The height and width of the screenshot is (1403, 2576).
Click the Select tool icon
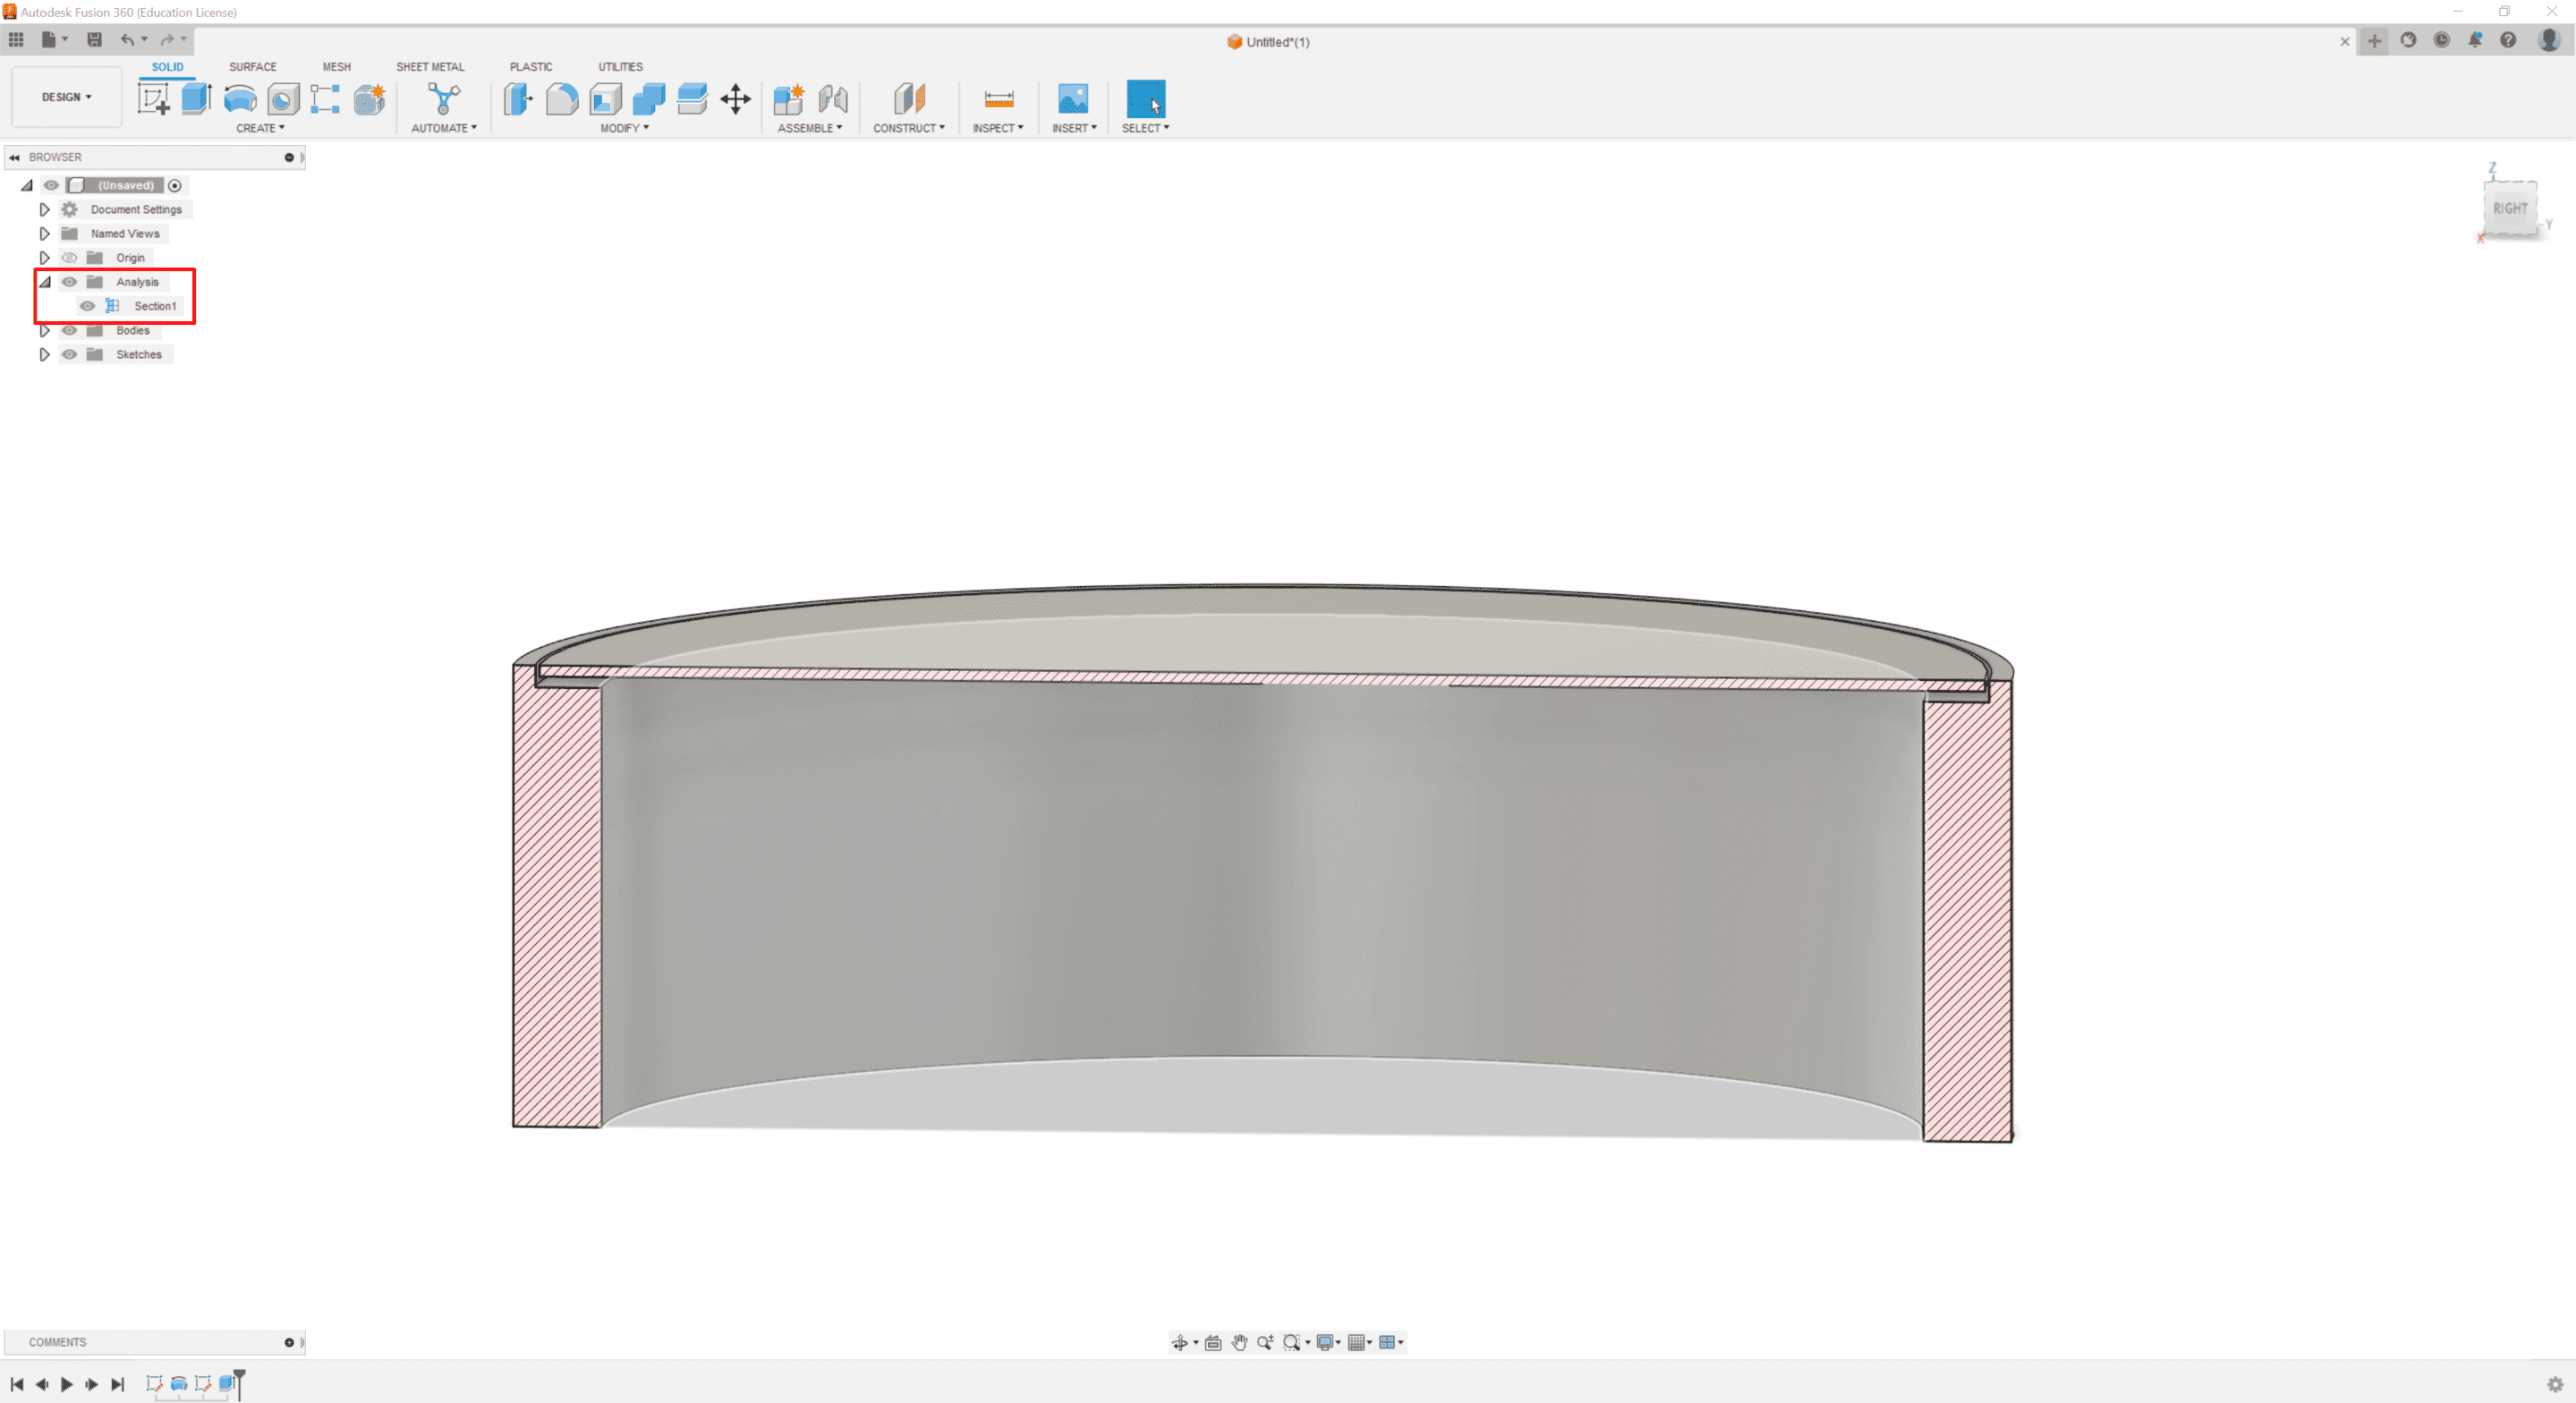[x=1145, y=99]
